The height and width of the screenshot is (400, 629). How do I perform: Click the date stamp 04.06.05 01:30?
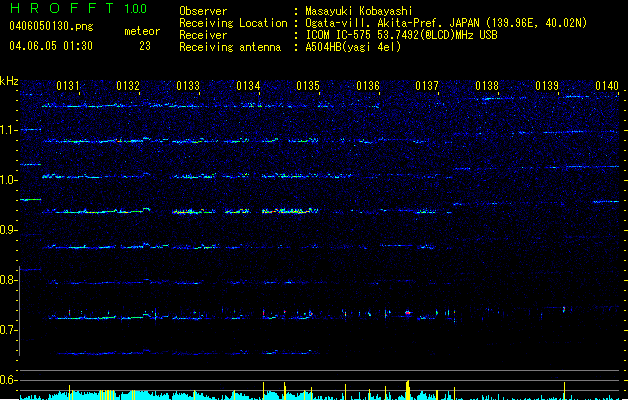pos(51,46)
